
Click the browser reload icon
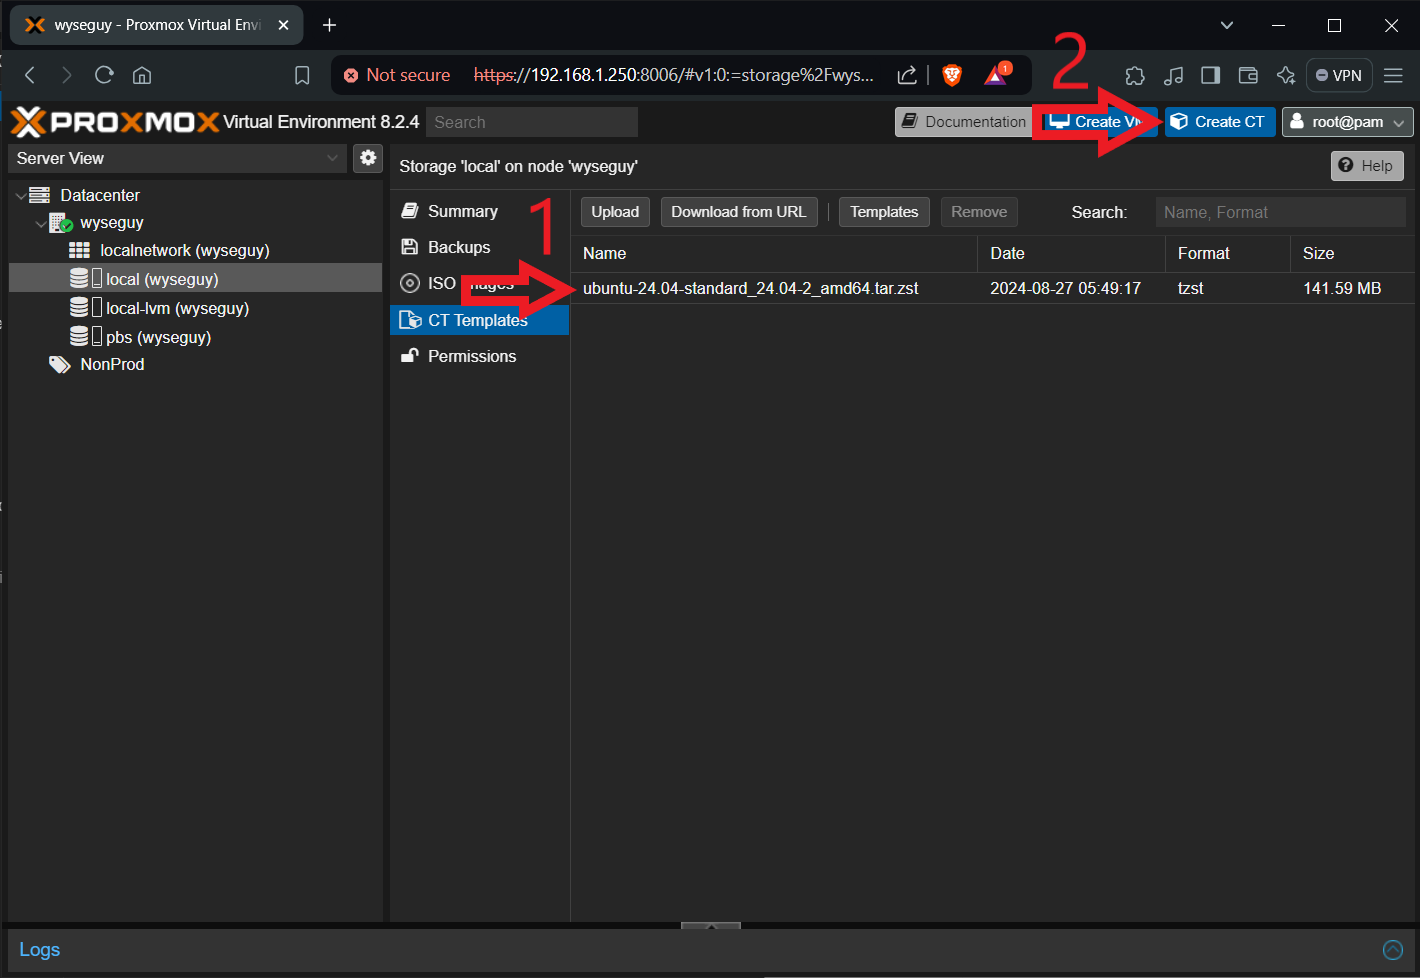(x=104, y=75)
